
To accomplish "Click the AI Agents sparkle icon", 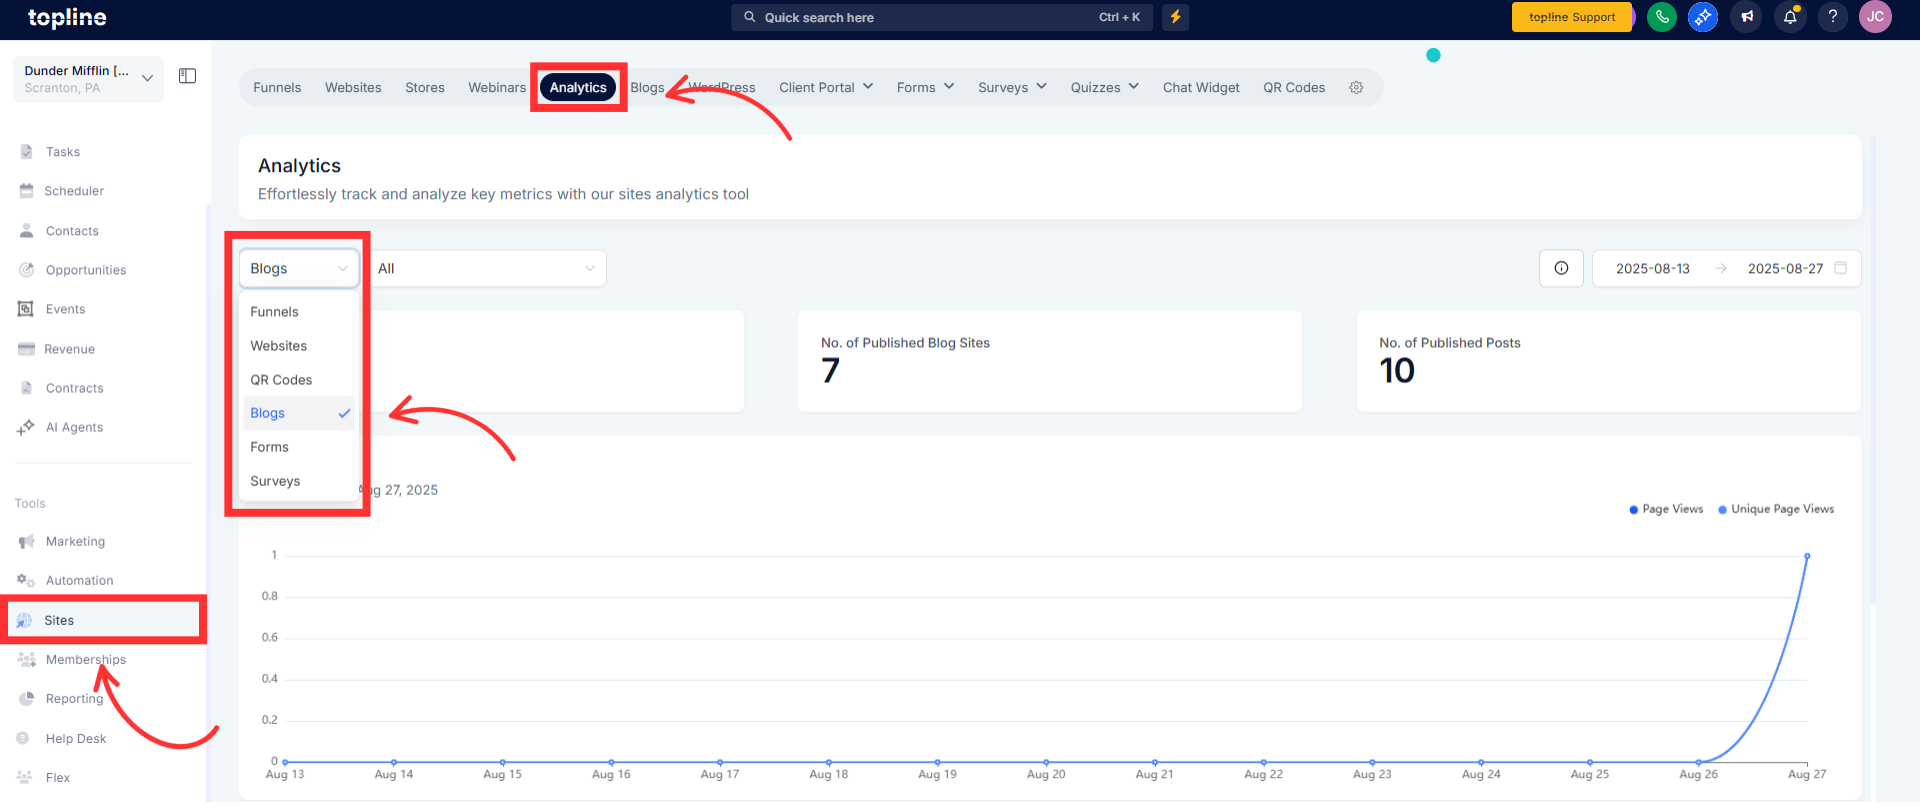I will (26, 427).
